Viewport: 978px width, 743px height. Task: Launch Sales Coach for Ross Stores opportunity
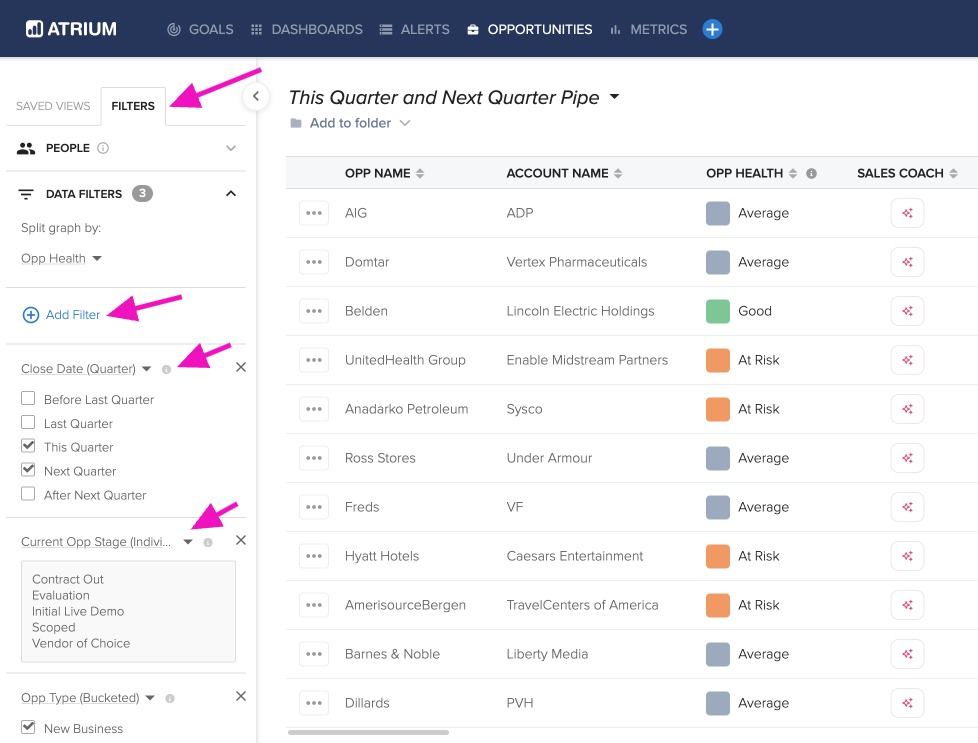coord(907,458)
